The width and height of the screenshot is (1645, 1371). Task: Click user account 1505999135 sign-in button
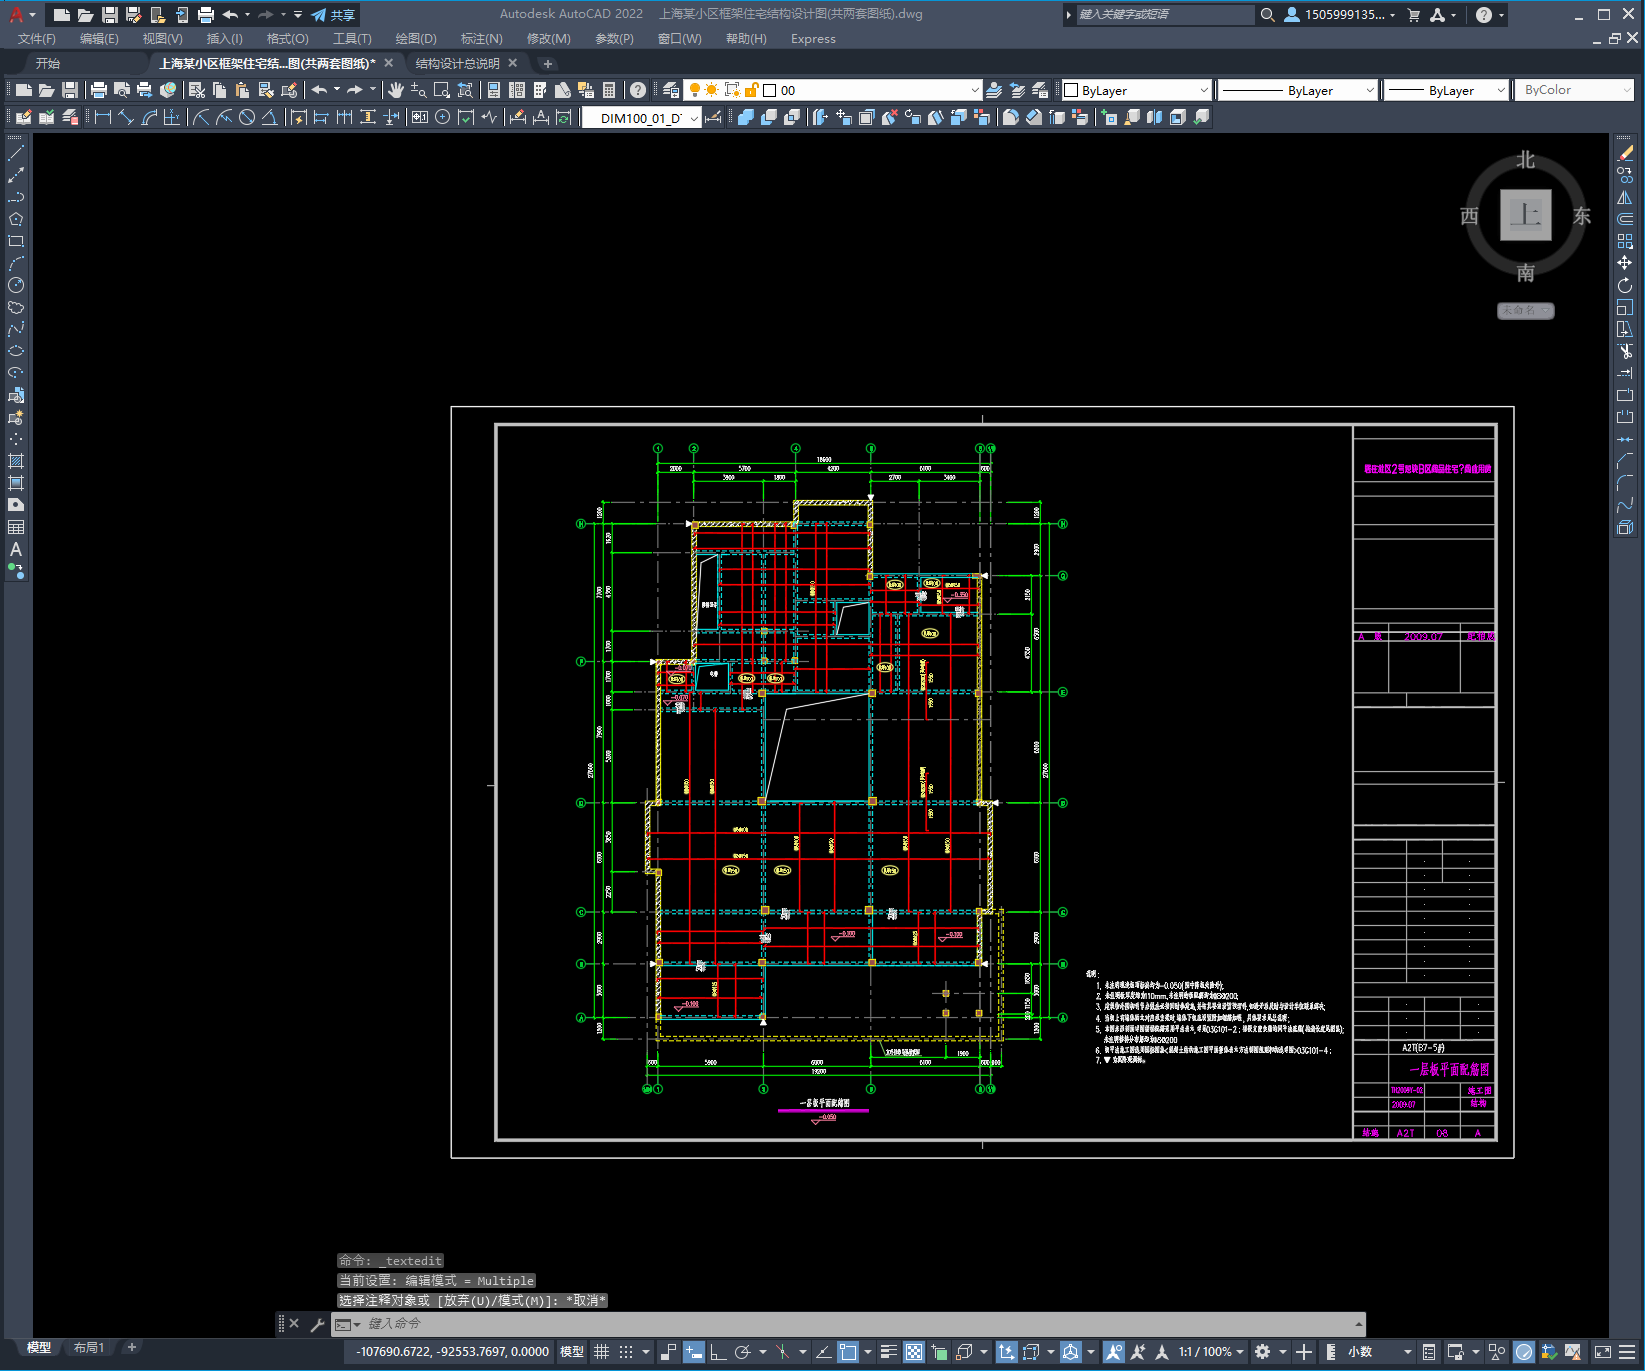[1339, 15]
